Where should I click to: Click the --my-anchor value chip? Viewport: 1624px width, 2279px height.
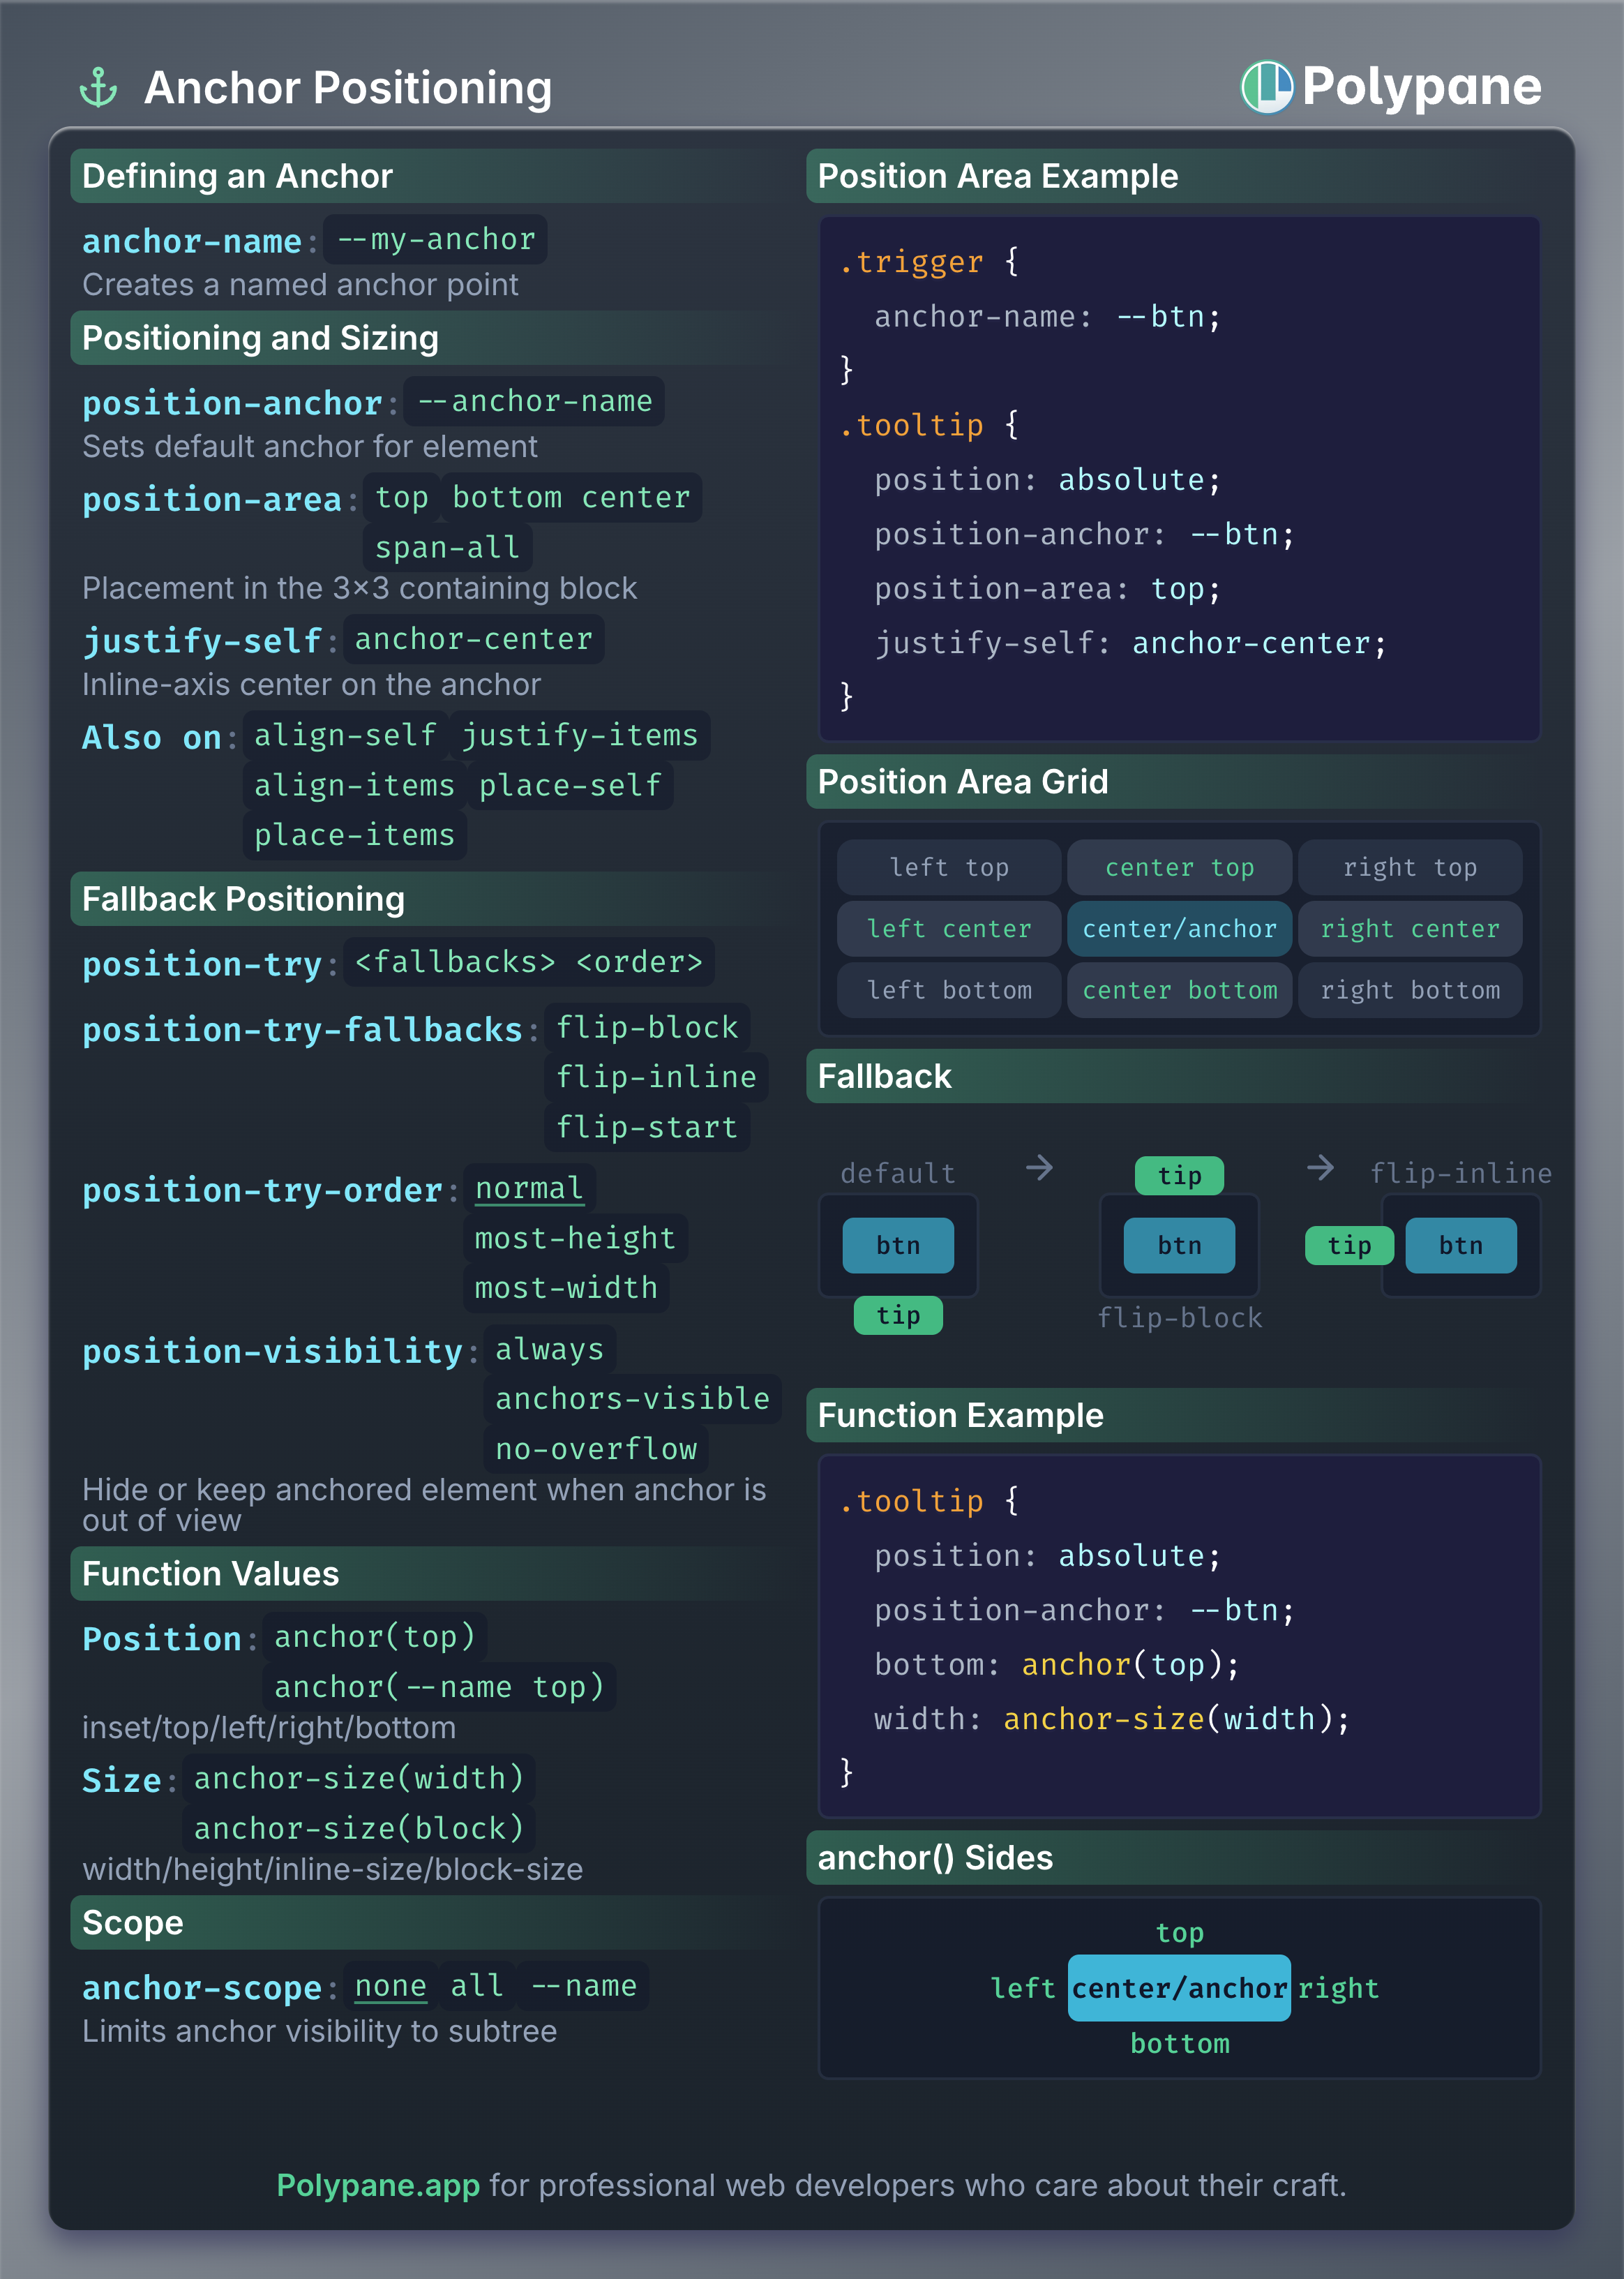(x=436, y=240)
